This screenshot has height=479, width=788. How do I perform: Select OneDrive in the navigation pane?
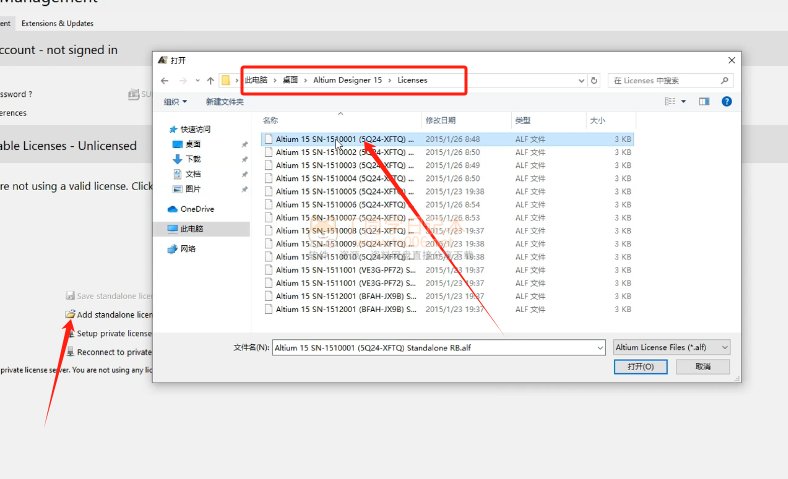click(x=191, y=209)
